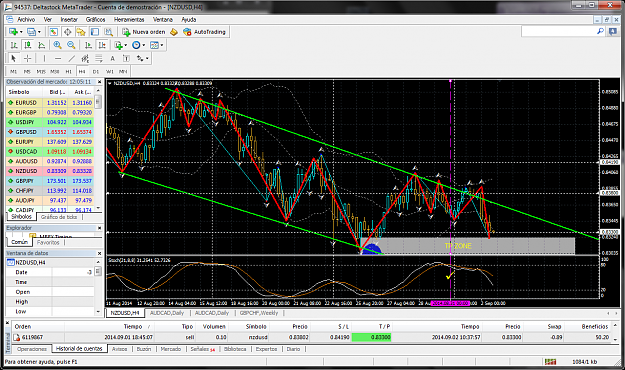Screen dimensions: 625x370
Task: Switch to M1 timeframe
Action: 14,72
